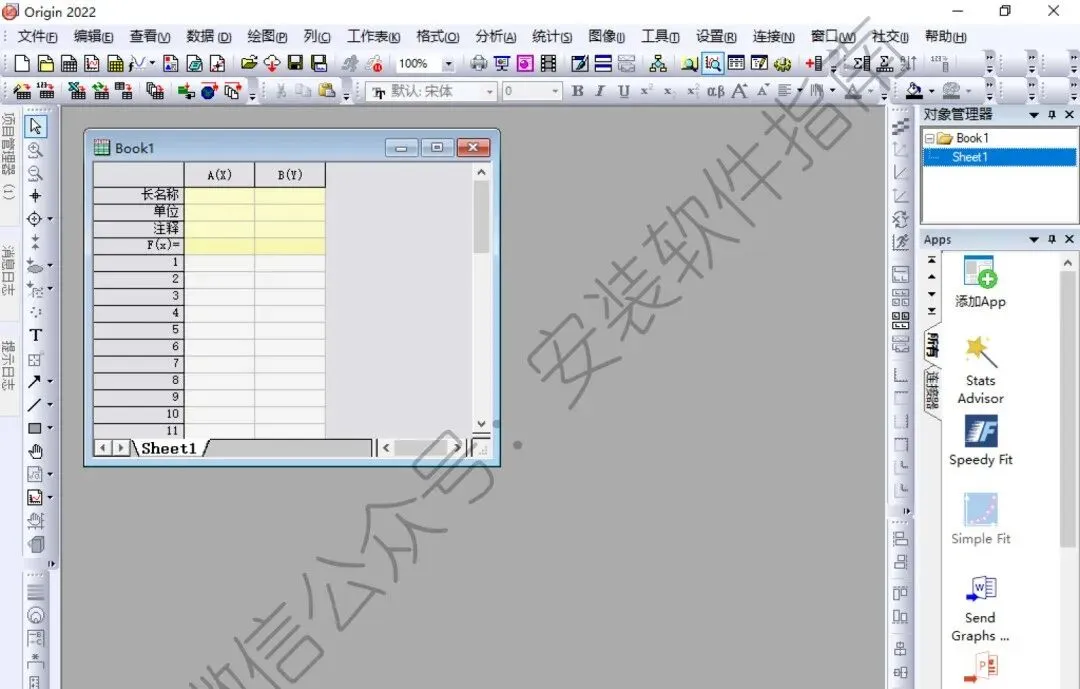Click the open project folder icon

coord(249,64)
